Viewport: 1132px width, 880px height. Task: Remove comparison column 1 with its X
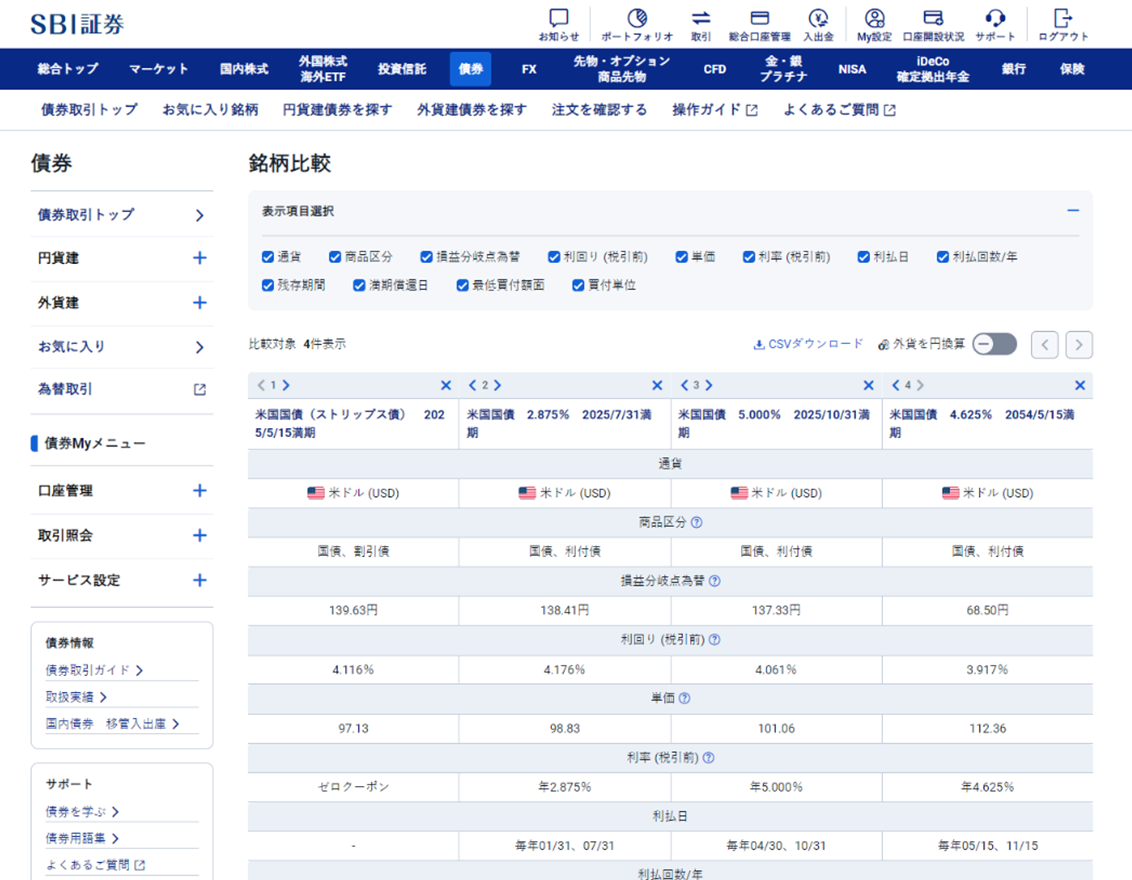click(x=446, y=384)
